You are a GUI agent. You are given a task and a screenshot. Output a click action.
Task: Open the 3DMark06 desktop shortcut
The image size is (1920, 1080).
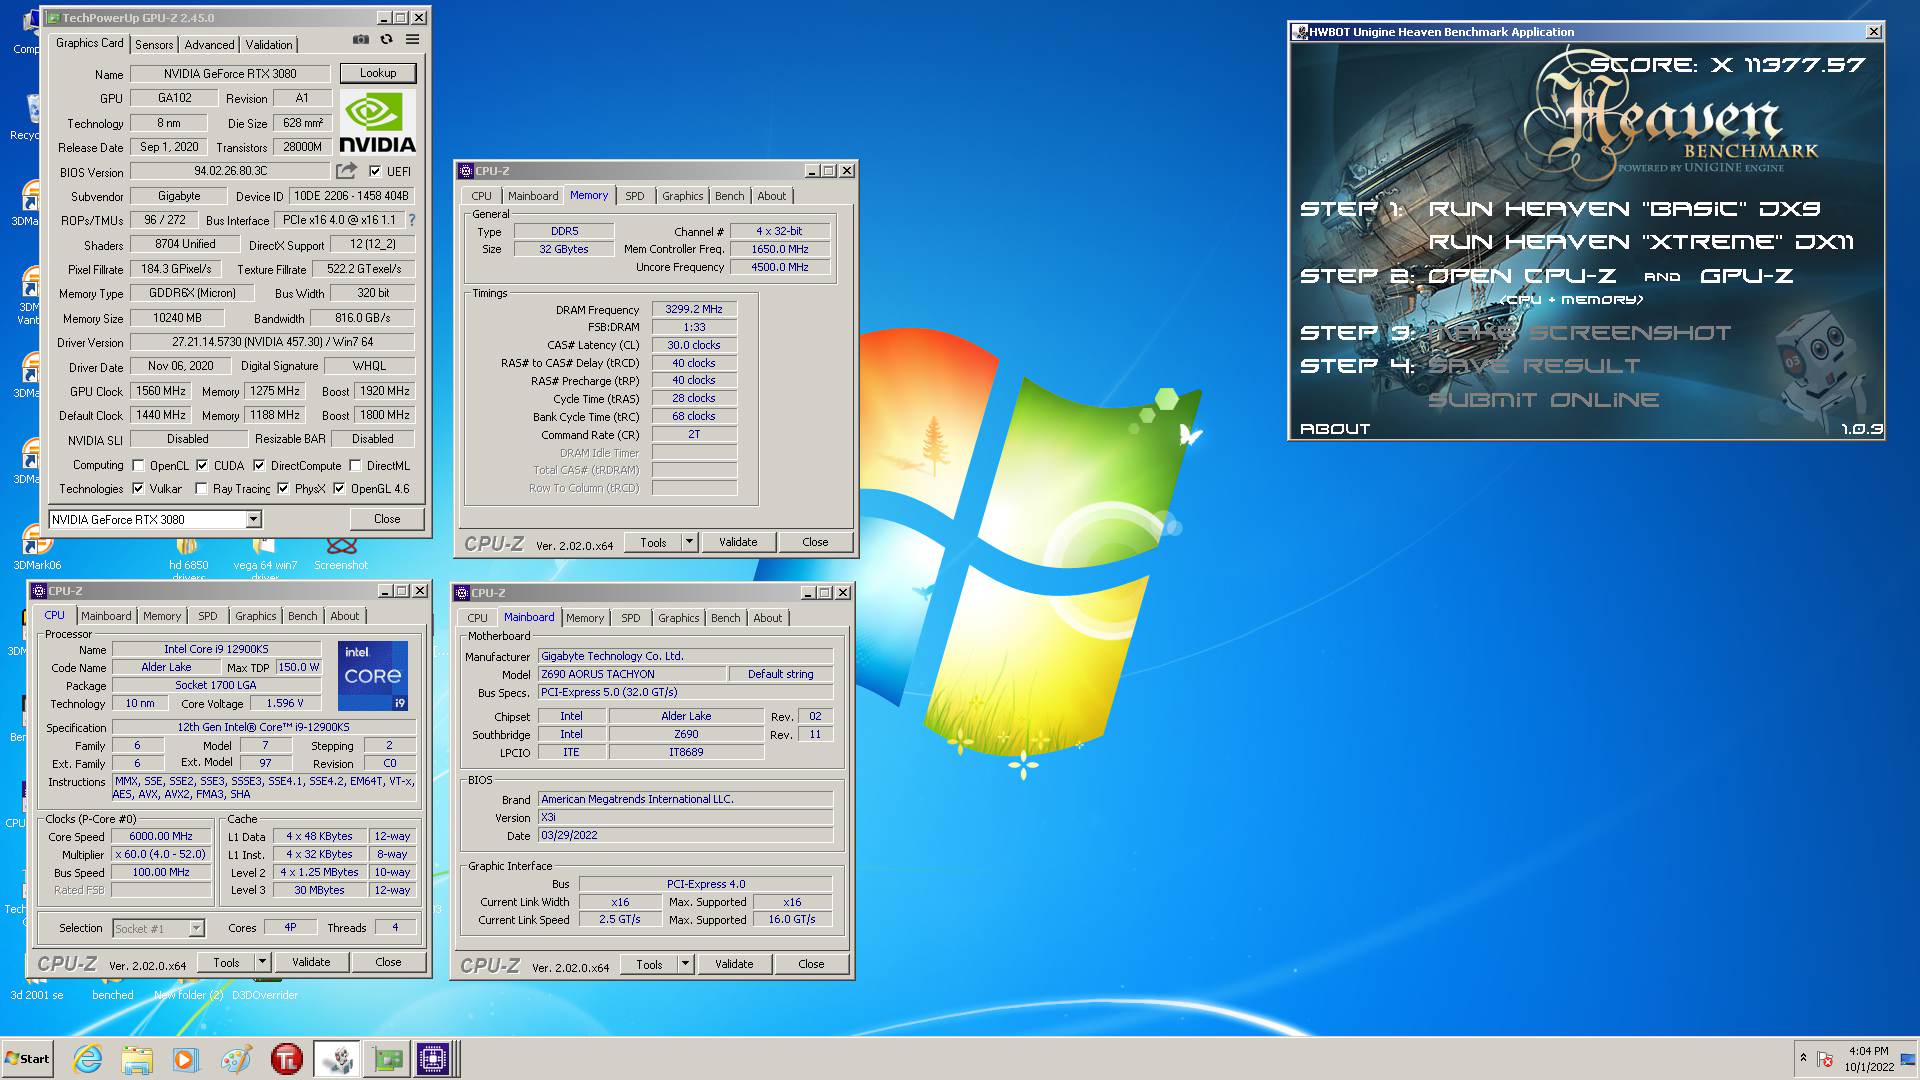(x=37, y=548)
